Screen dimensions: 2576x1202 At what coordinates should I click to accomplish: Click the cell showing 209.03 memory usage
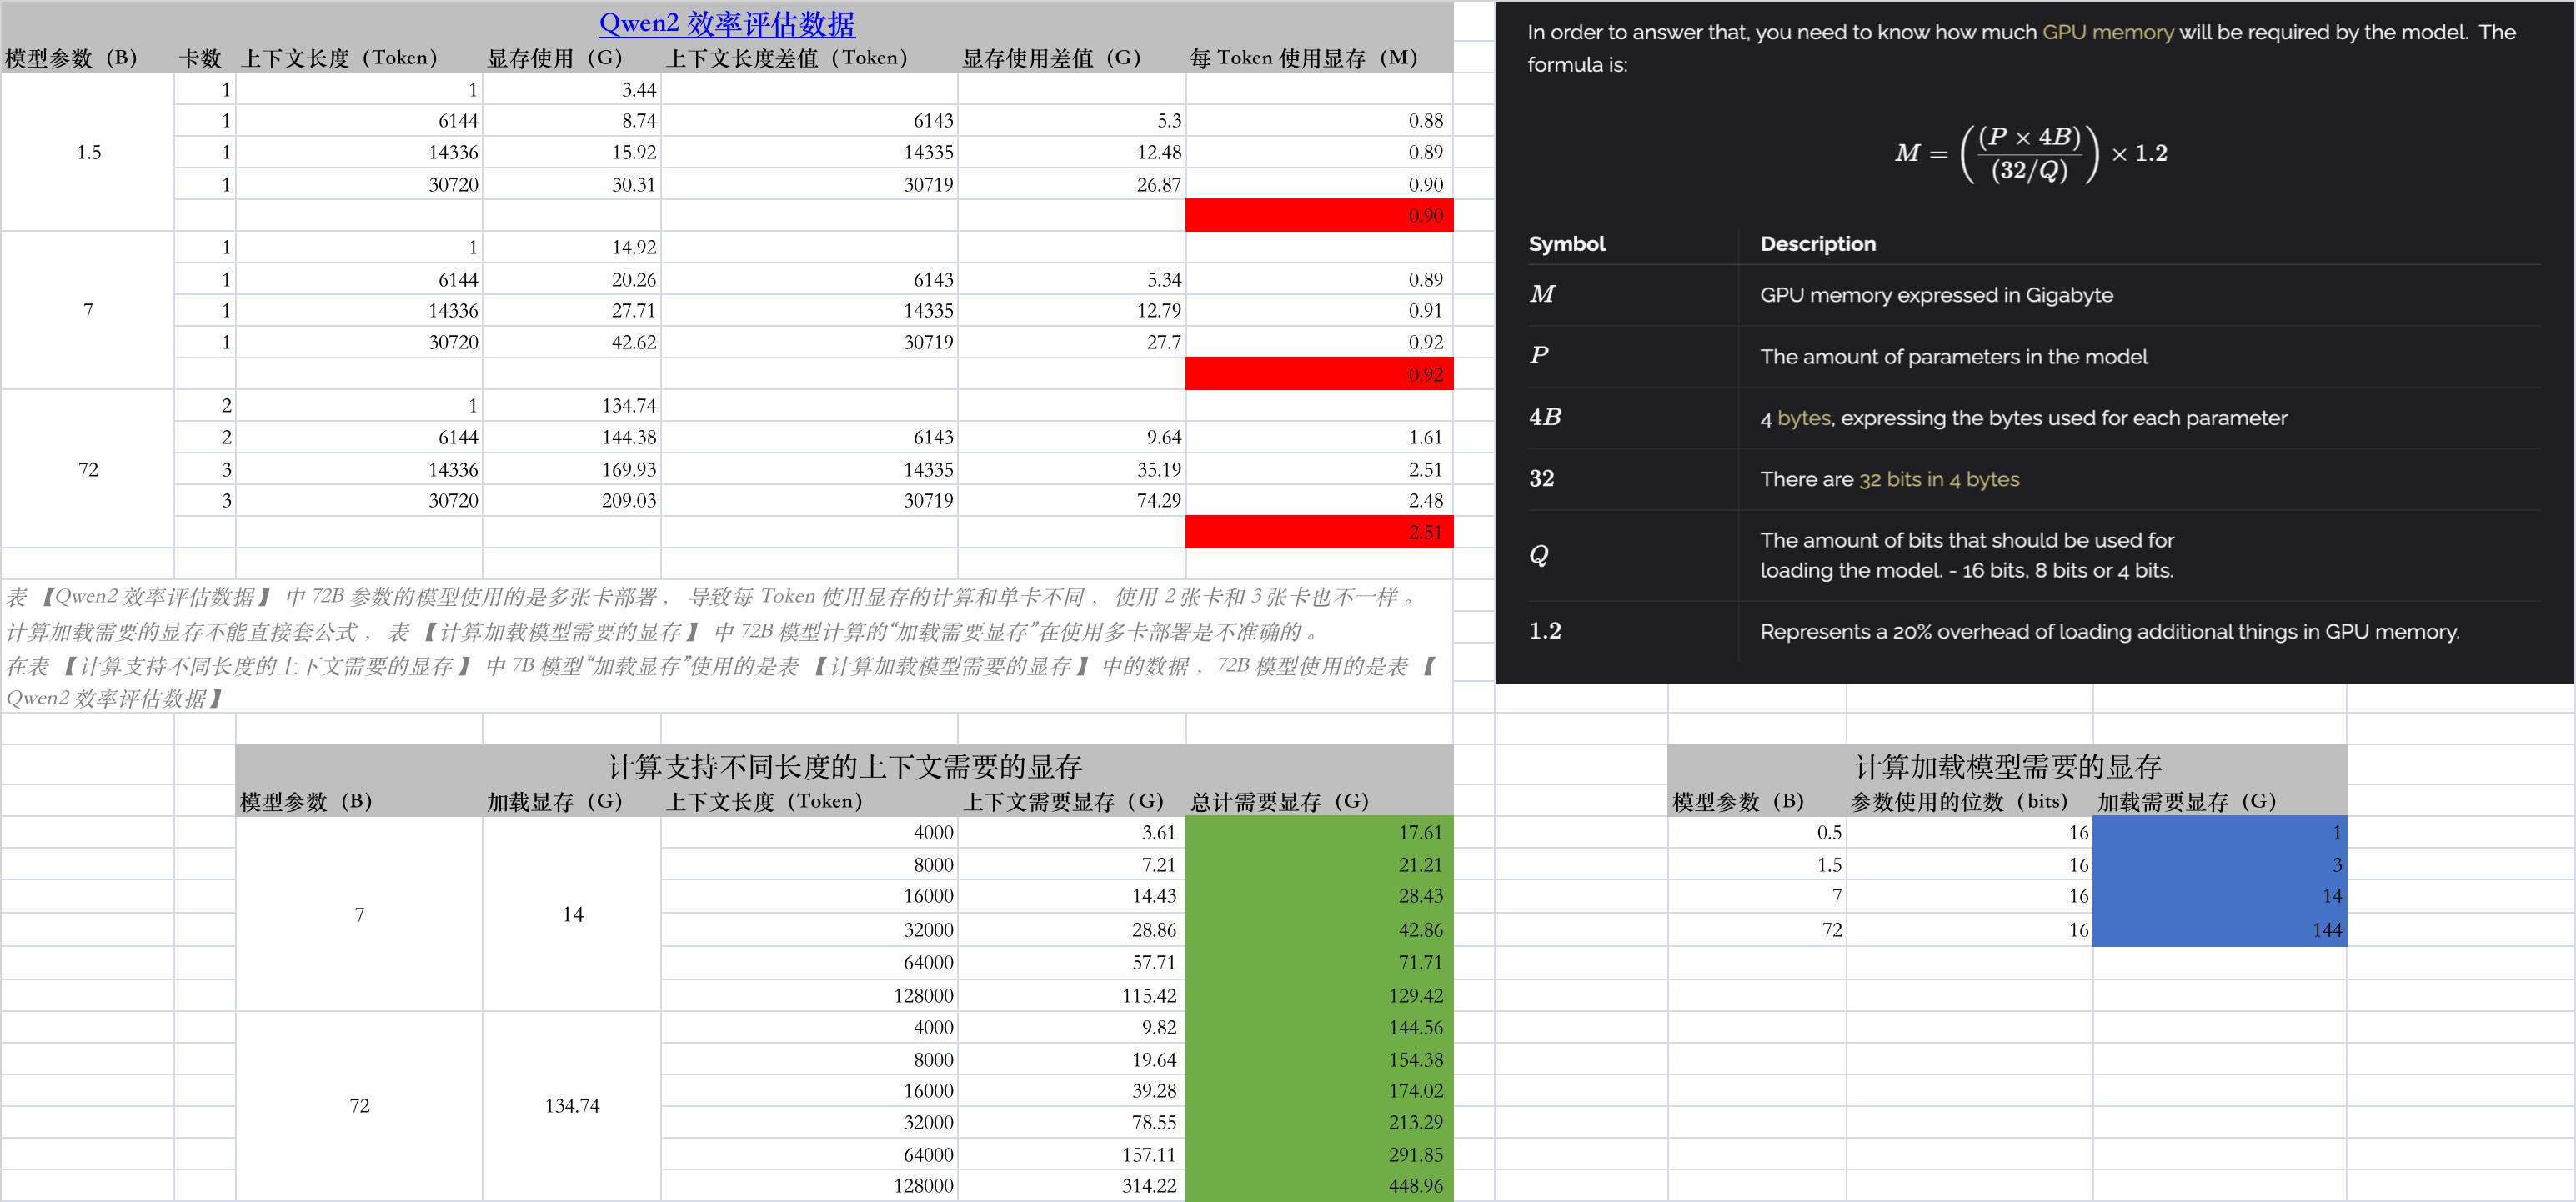572,500
